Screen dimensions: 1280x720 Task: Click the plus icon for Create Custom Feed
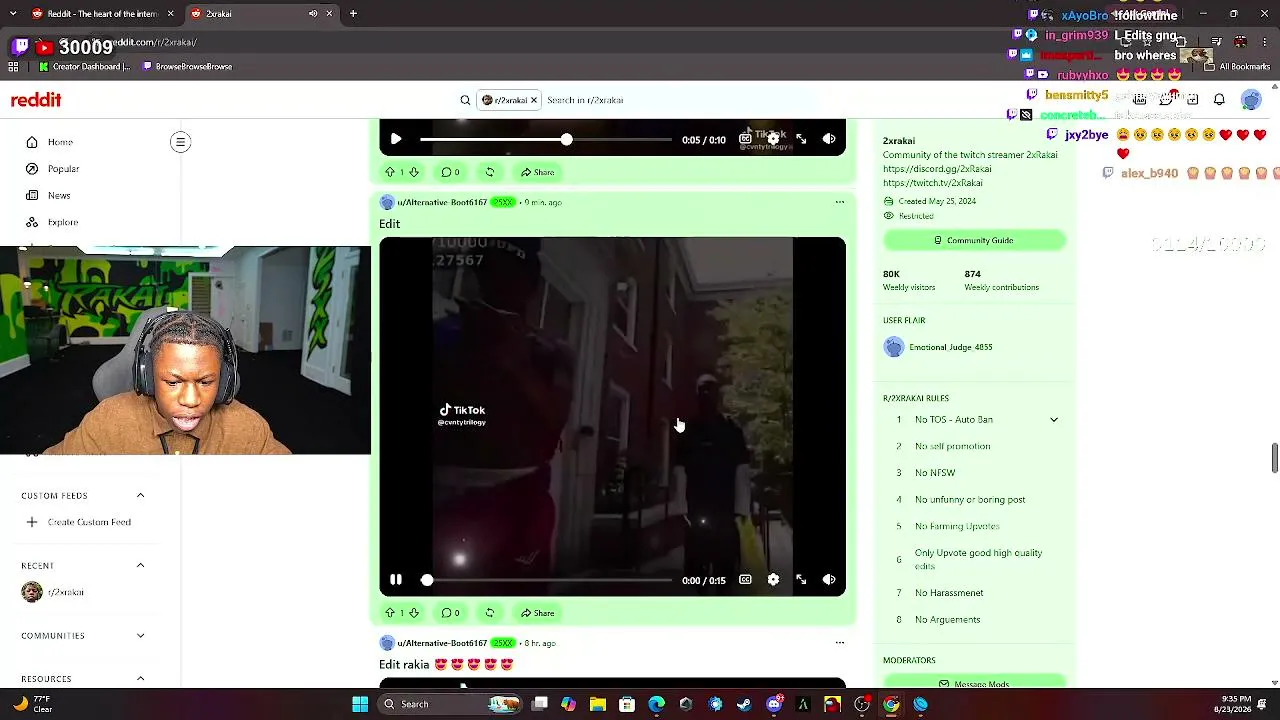(x=32, y=522)
